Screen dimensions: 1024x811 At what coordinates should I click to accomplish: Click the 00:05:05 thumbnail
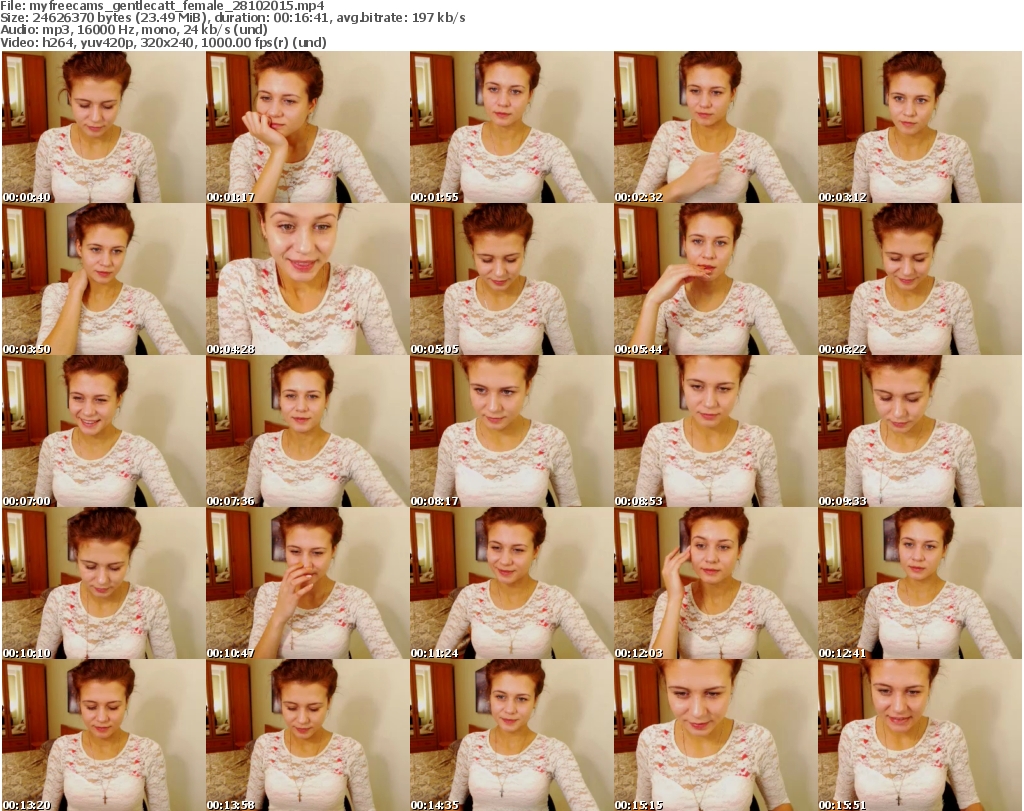pyautogui.click(x=511, y=279)
